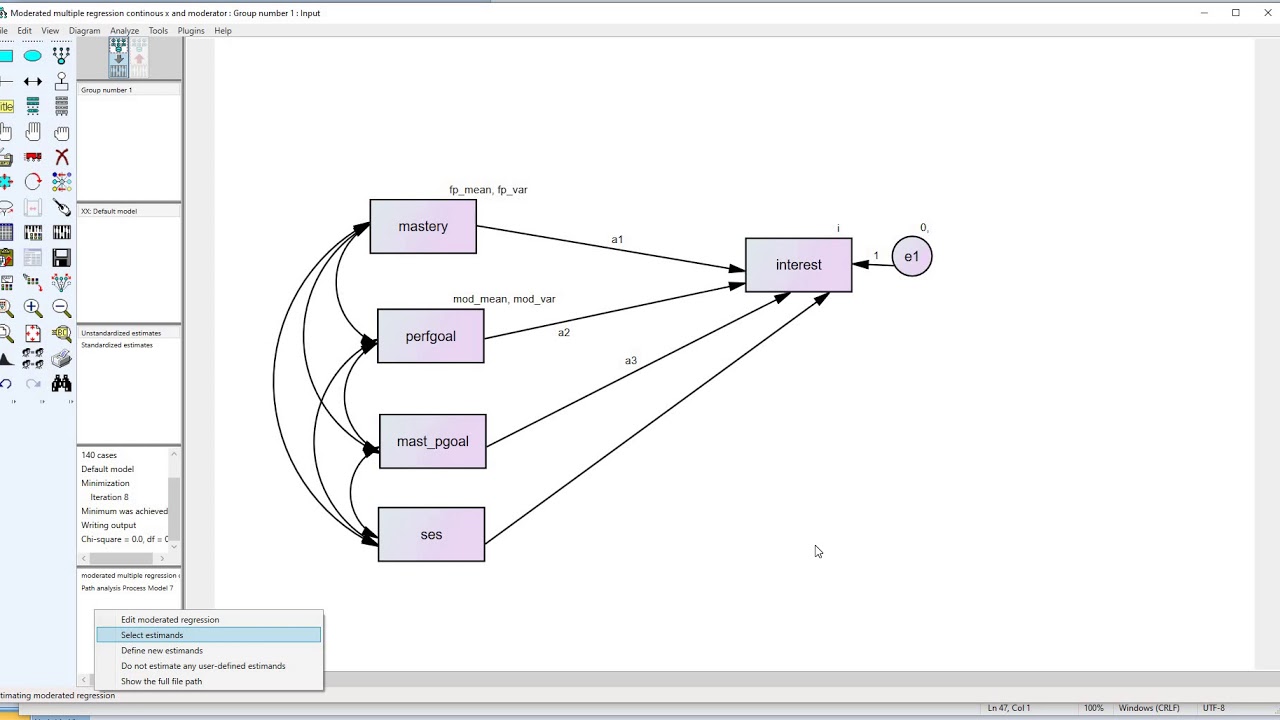Choose Define new estimands menu entry
This screenshot has width=1280, height=720.
(x=209, y=651)
